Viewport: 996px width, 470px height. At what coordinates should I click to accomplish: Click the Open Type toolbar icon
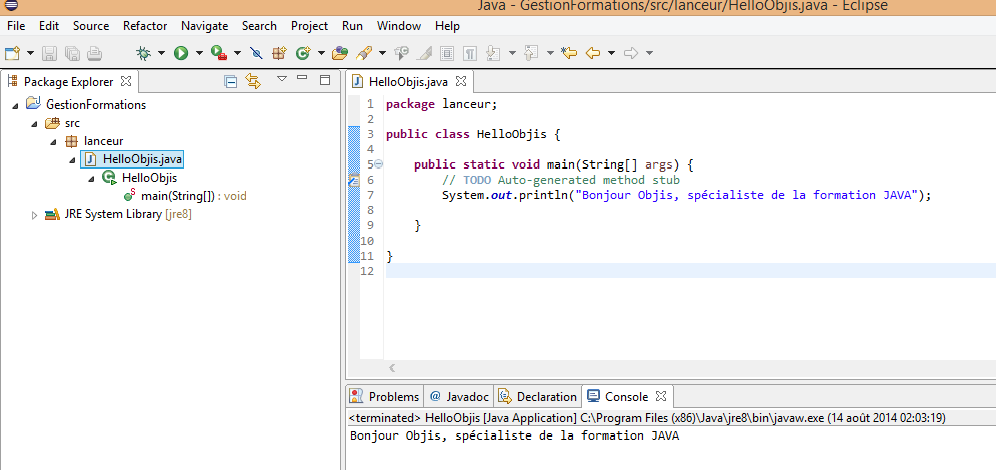point(340,53)
